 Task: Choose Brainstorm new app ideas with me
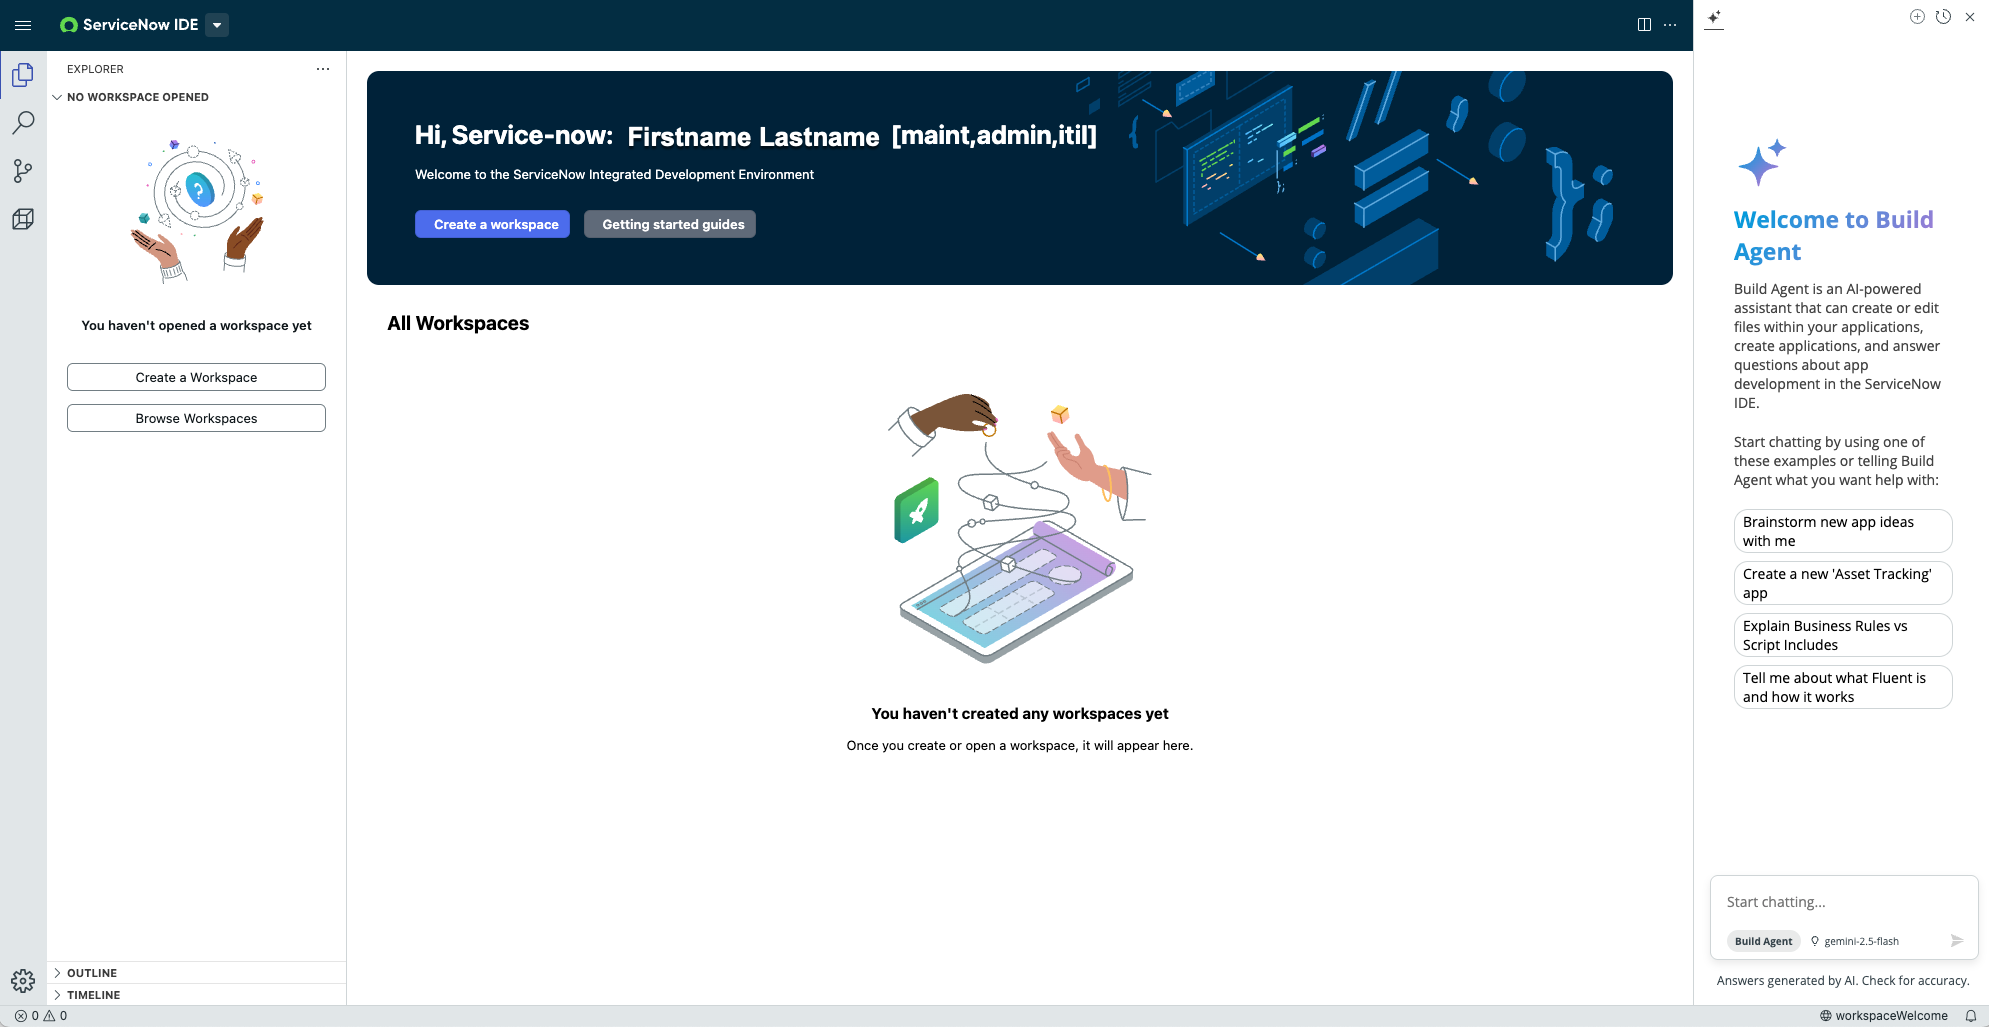click(1843, 531)
